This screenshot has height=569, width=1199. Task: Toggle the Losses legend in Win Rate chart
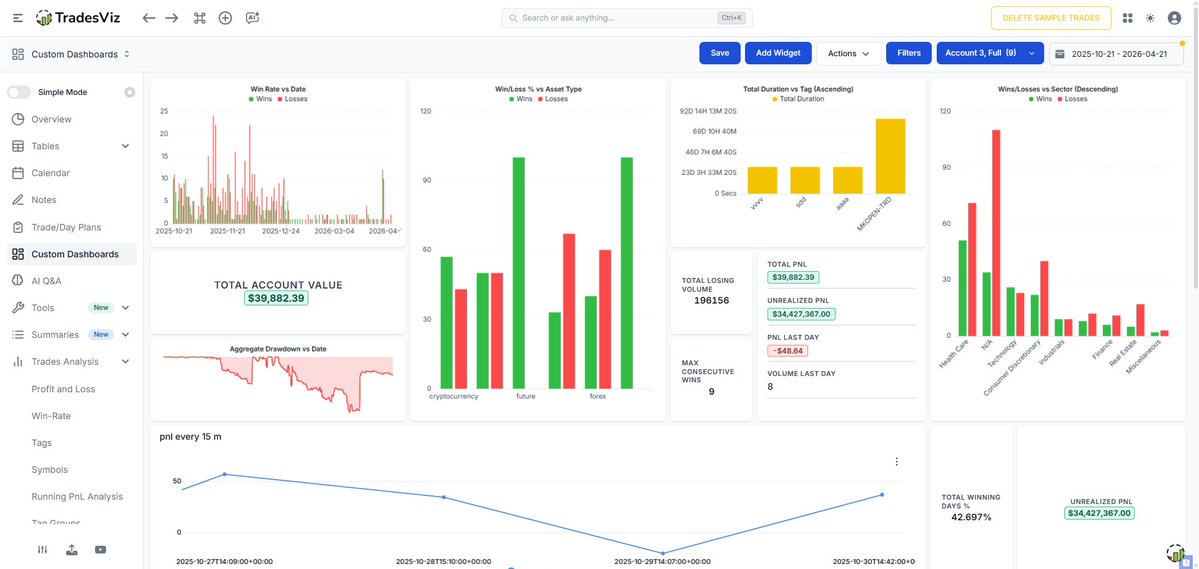(293, 99)
